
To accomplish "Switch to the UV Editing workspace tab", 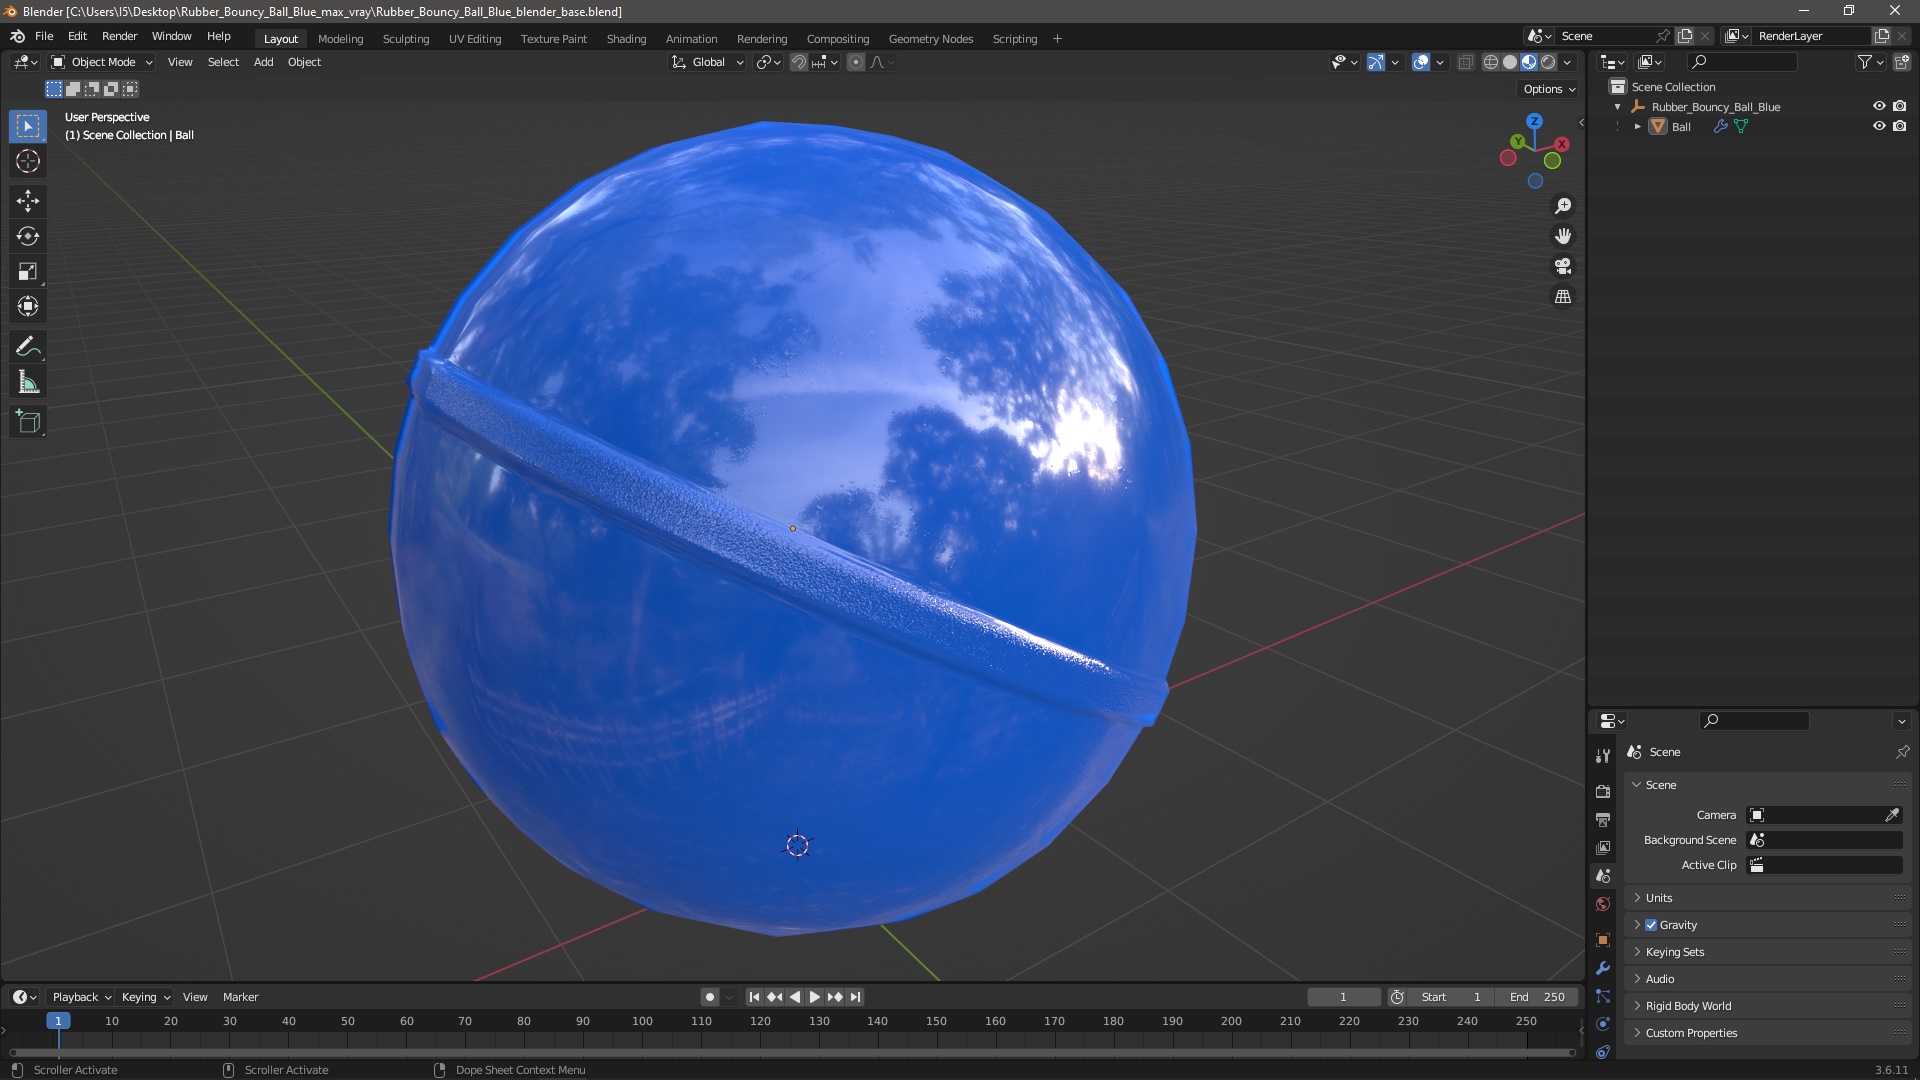I will coord(475,39).
